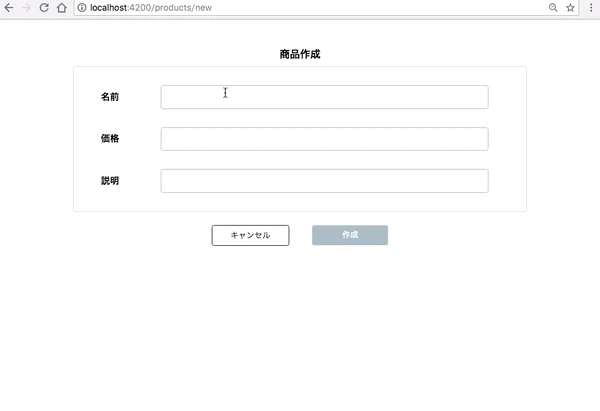Click the zoom magnifier icon in address bar

[553, 8]
